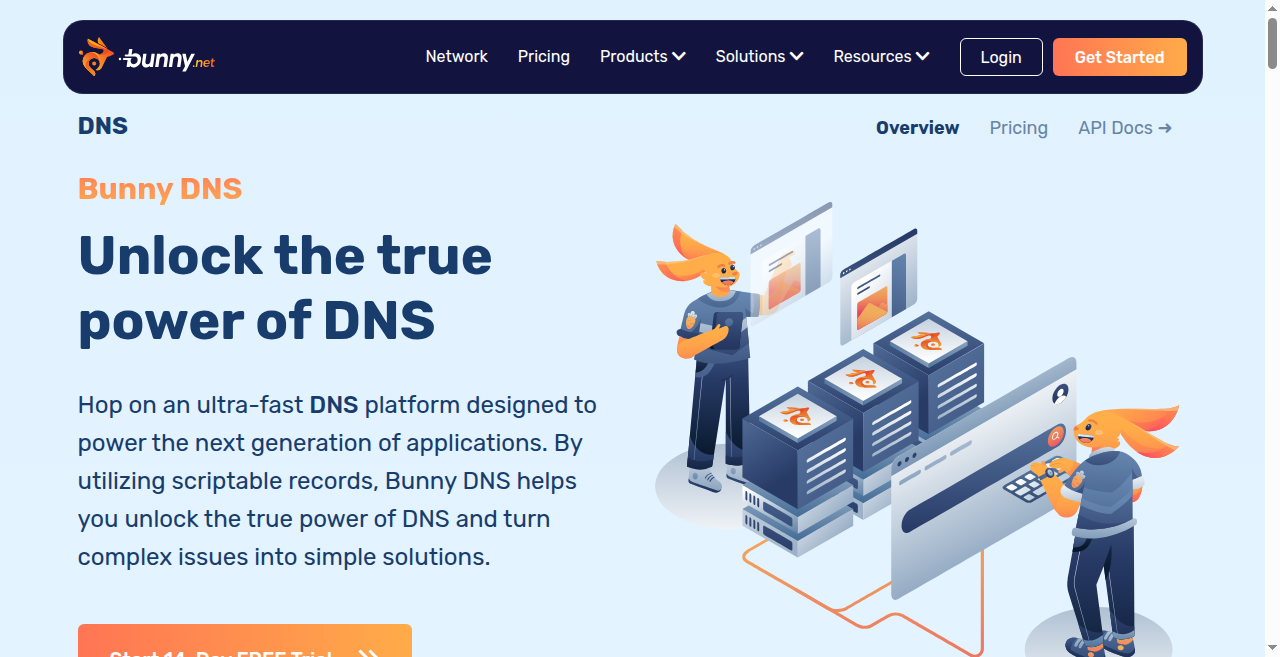The width and height of the screenshot is (1280, 657).
Task: Click the scroll up arrow of page scrollbar
Action: [x=1272, y=8]
